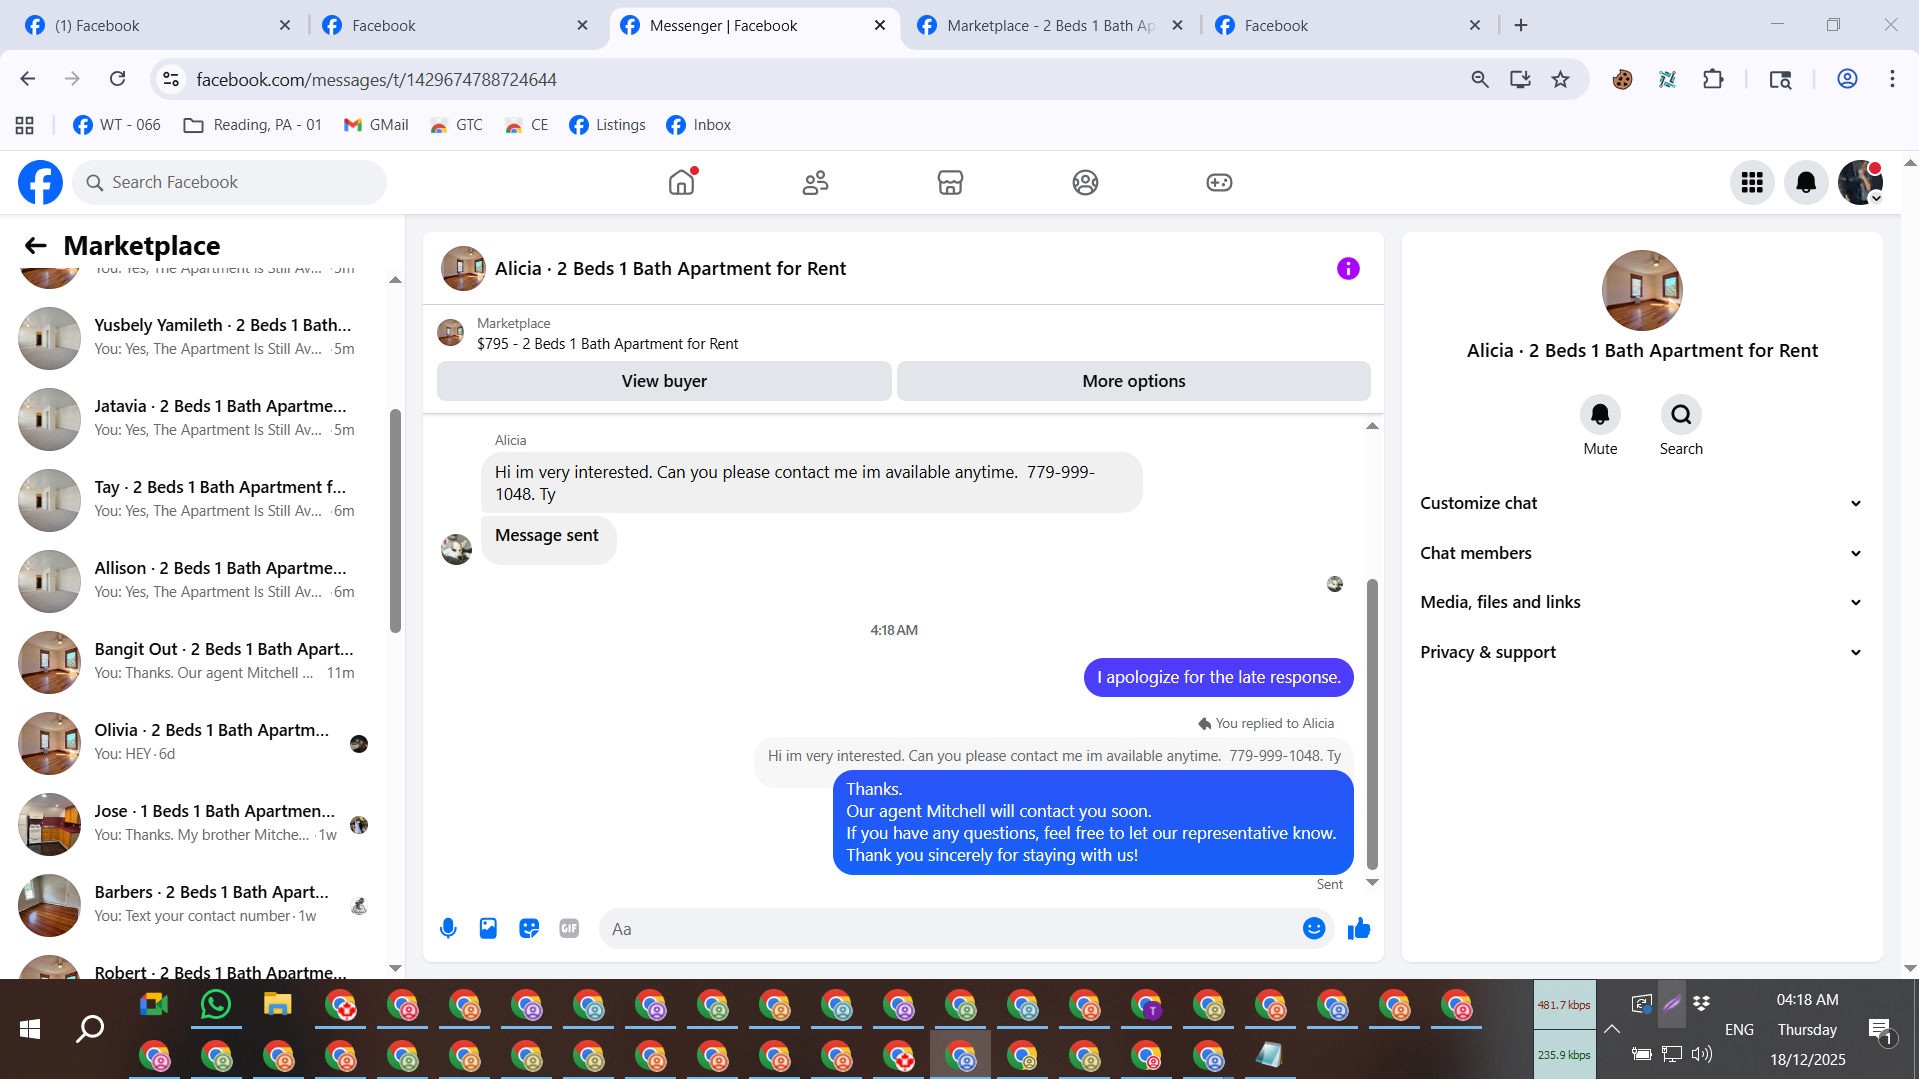Mute the Alicia conversation

click(1600, 414)
